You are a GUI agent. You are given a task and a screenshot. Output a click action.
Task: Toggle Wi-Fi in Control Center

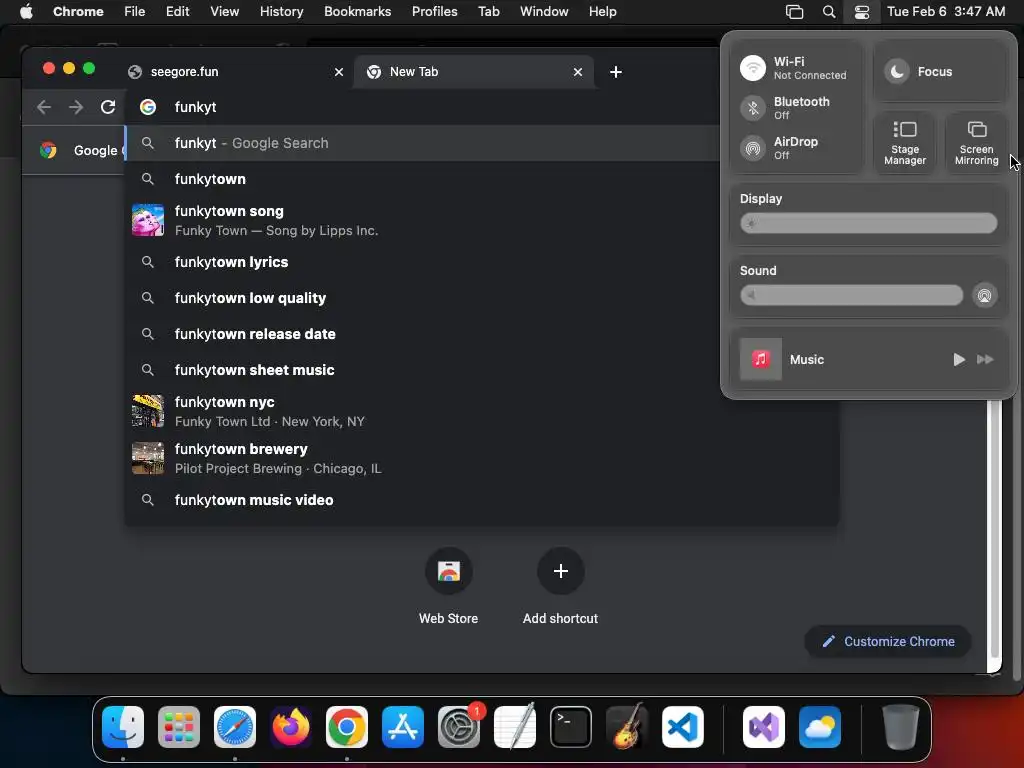pyautogui.click(x=752, y=68)
